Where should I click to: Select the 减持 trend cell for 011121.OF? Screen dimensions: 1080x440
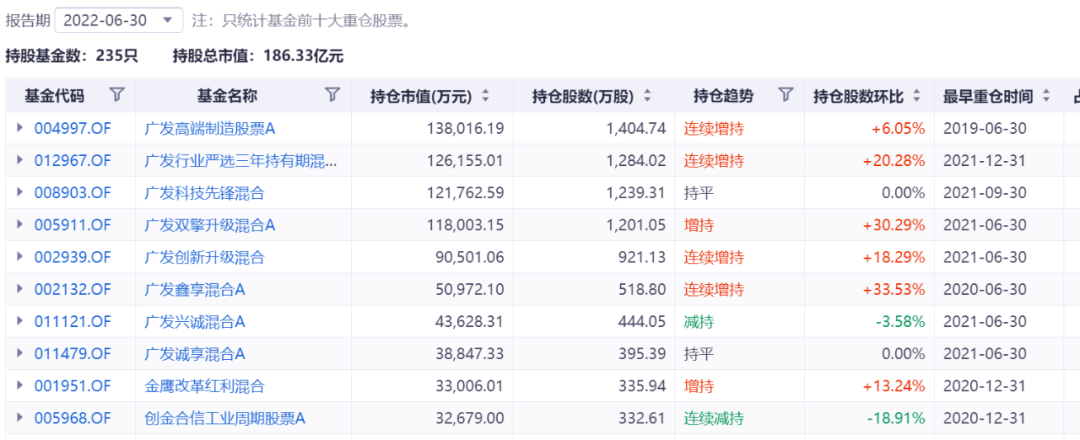coord(698,322)
